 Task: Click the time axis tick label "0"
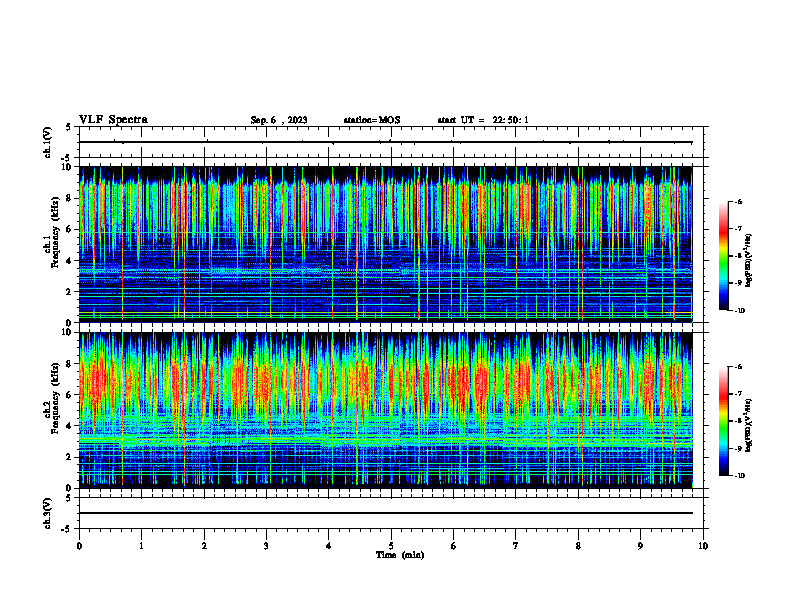79,546
